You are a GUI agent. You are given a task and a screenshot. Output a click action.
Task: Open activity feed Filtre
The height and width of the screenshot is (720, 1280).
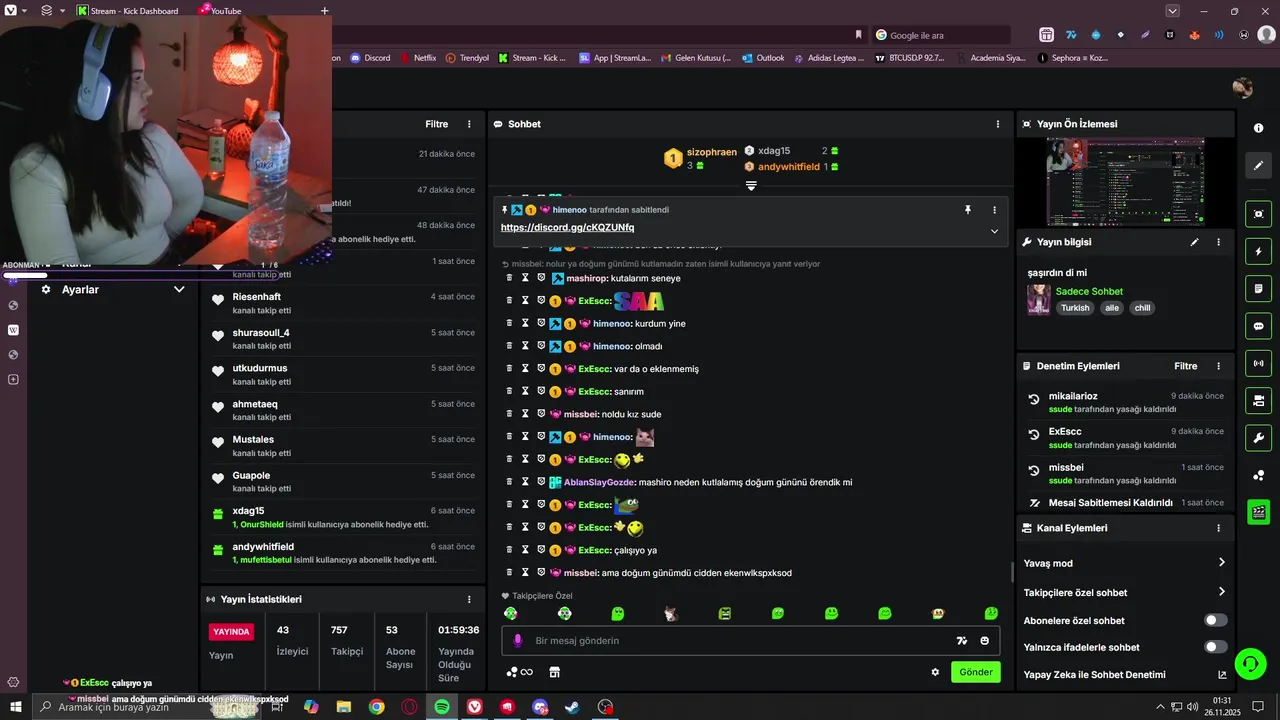437,124
